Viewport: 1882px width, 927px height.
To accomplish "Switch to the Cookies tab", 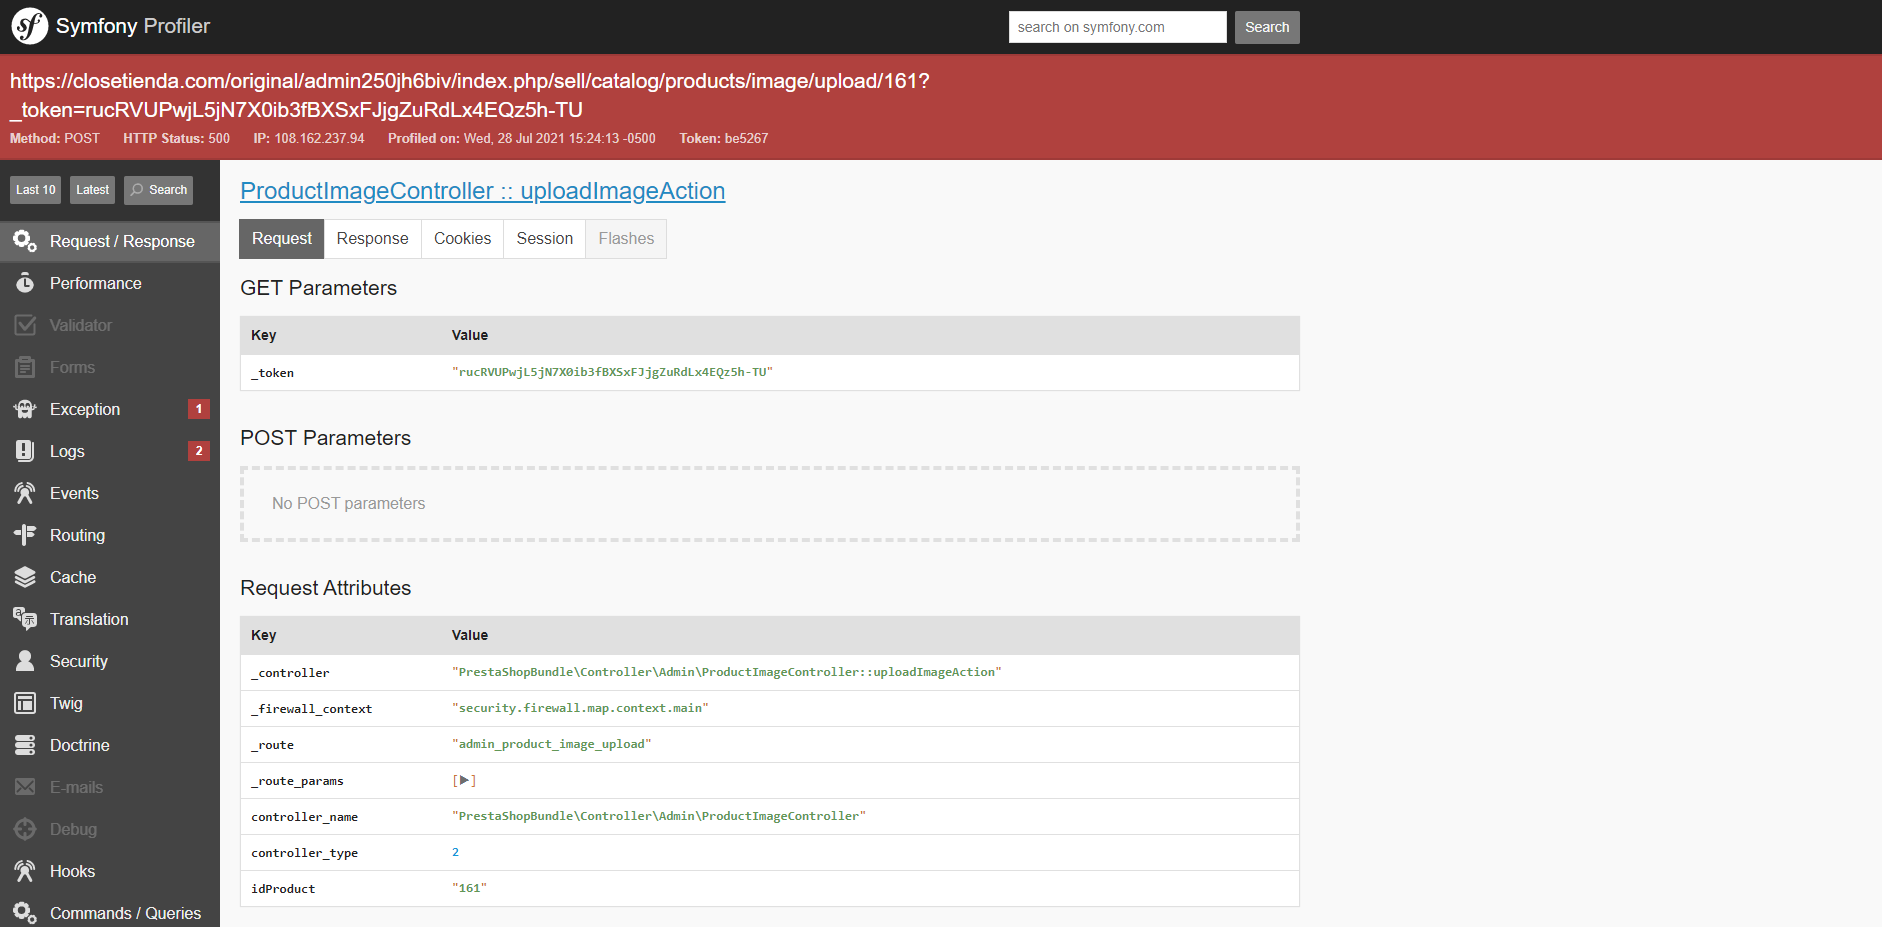I will [462, 239].
